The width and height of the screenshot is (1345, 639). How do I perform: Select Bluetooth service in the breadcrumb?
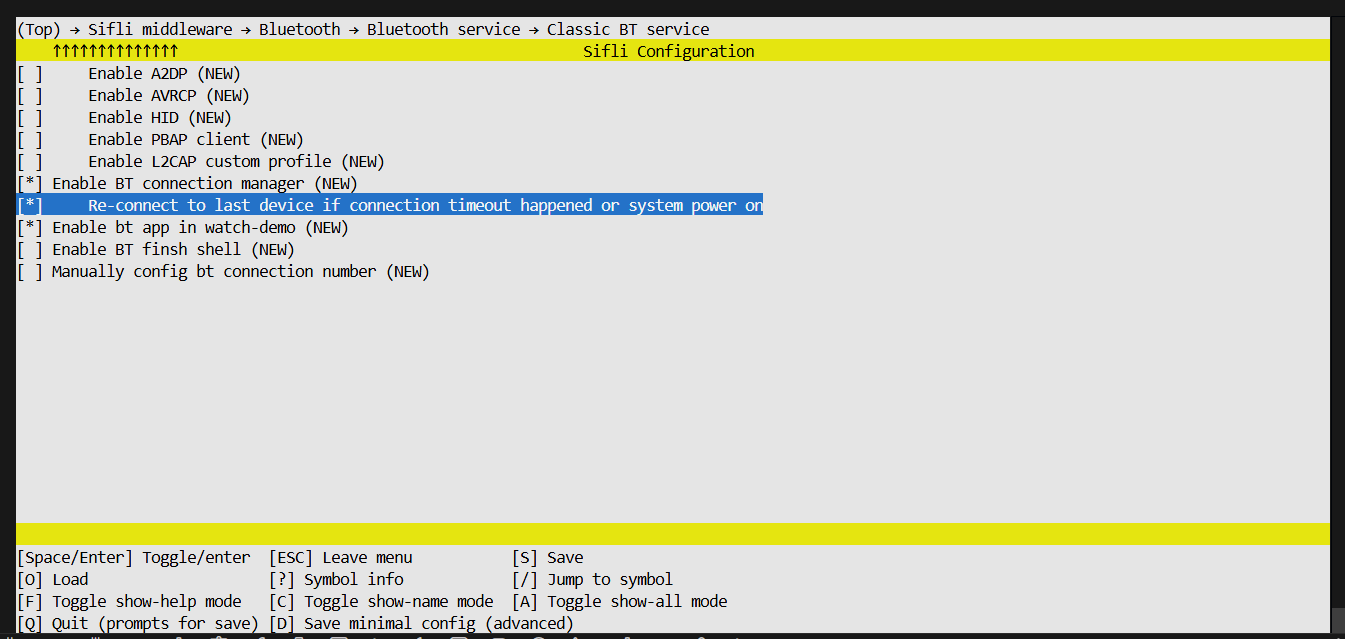tap(443, 29)
